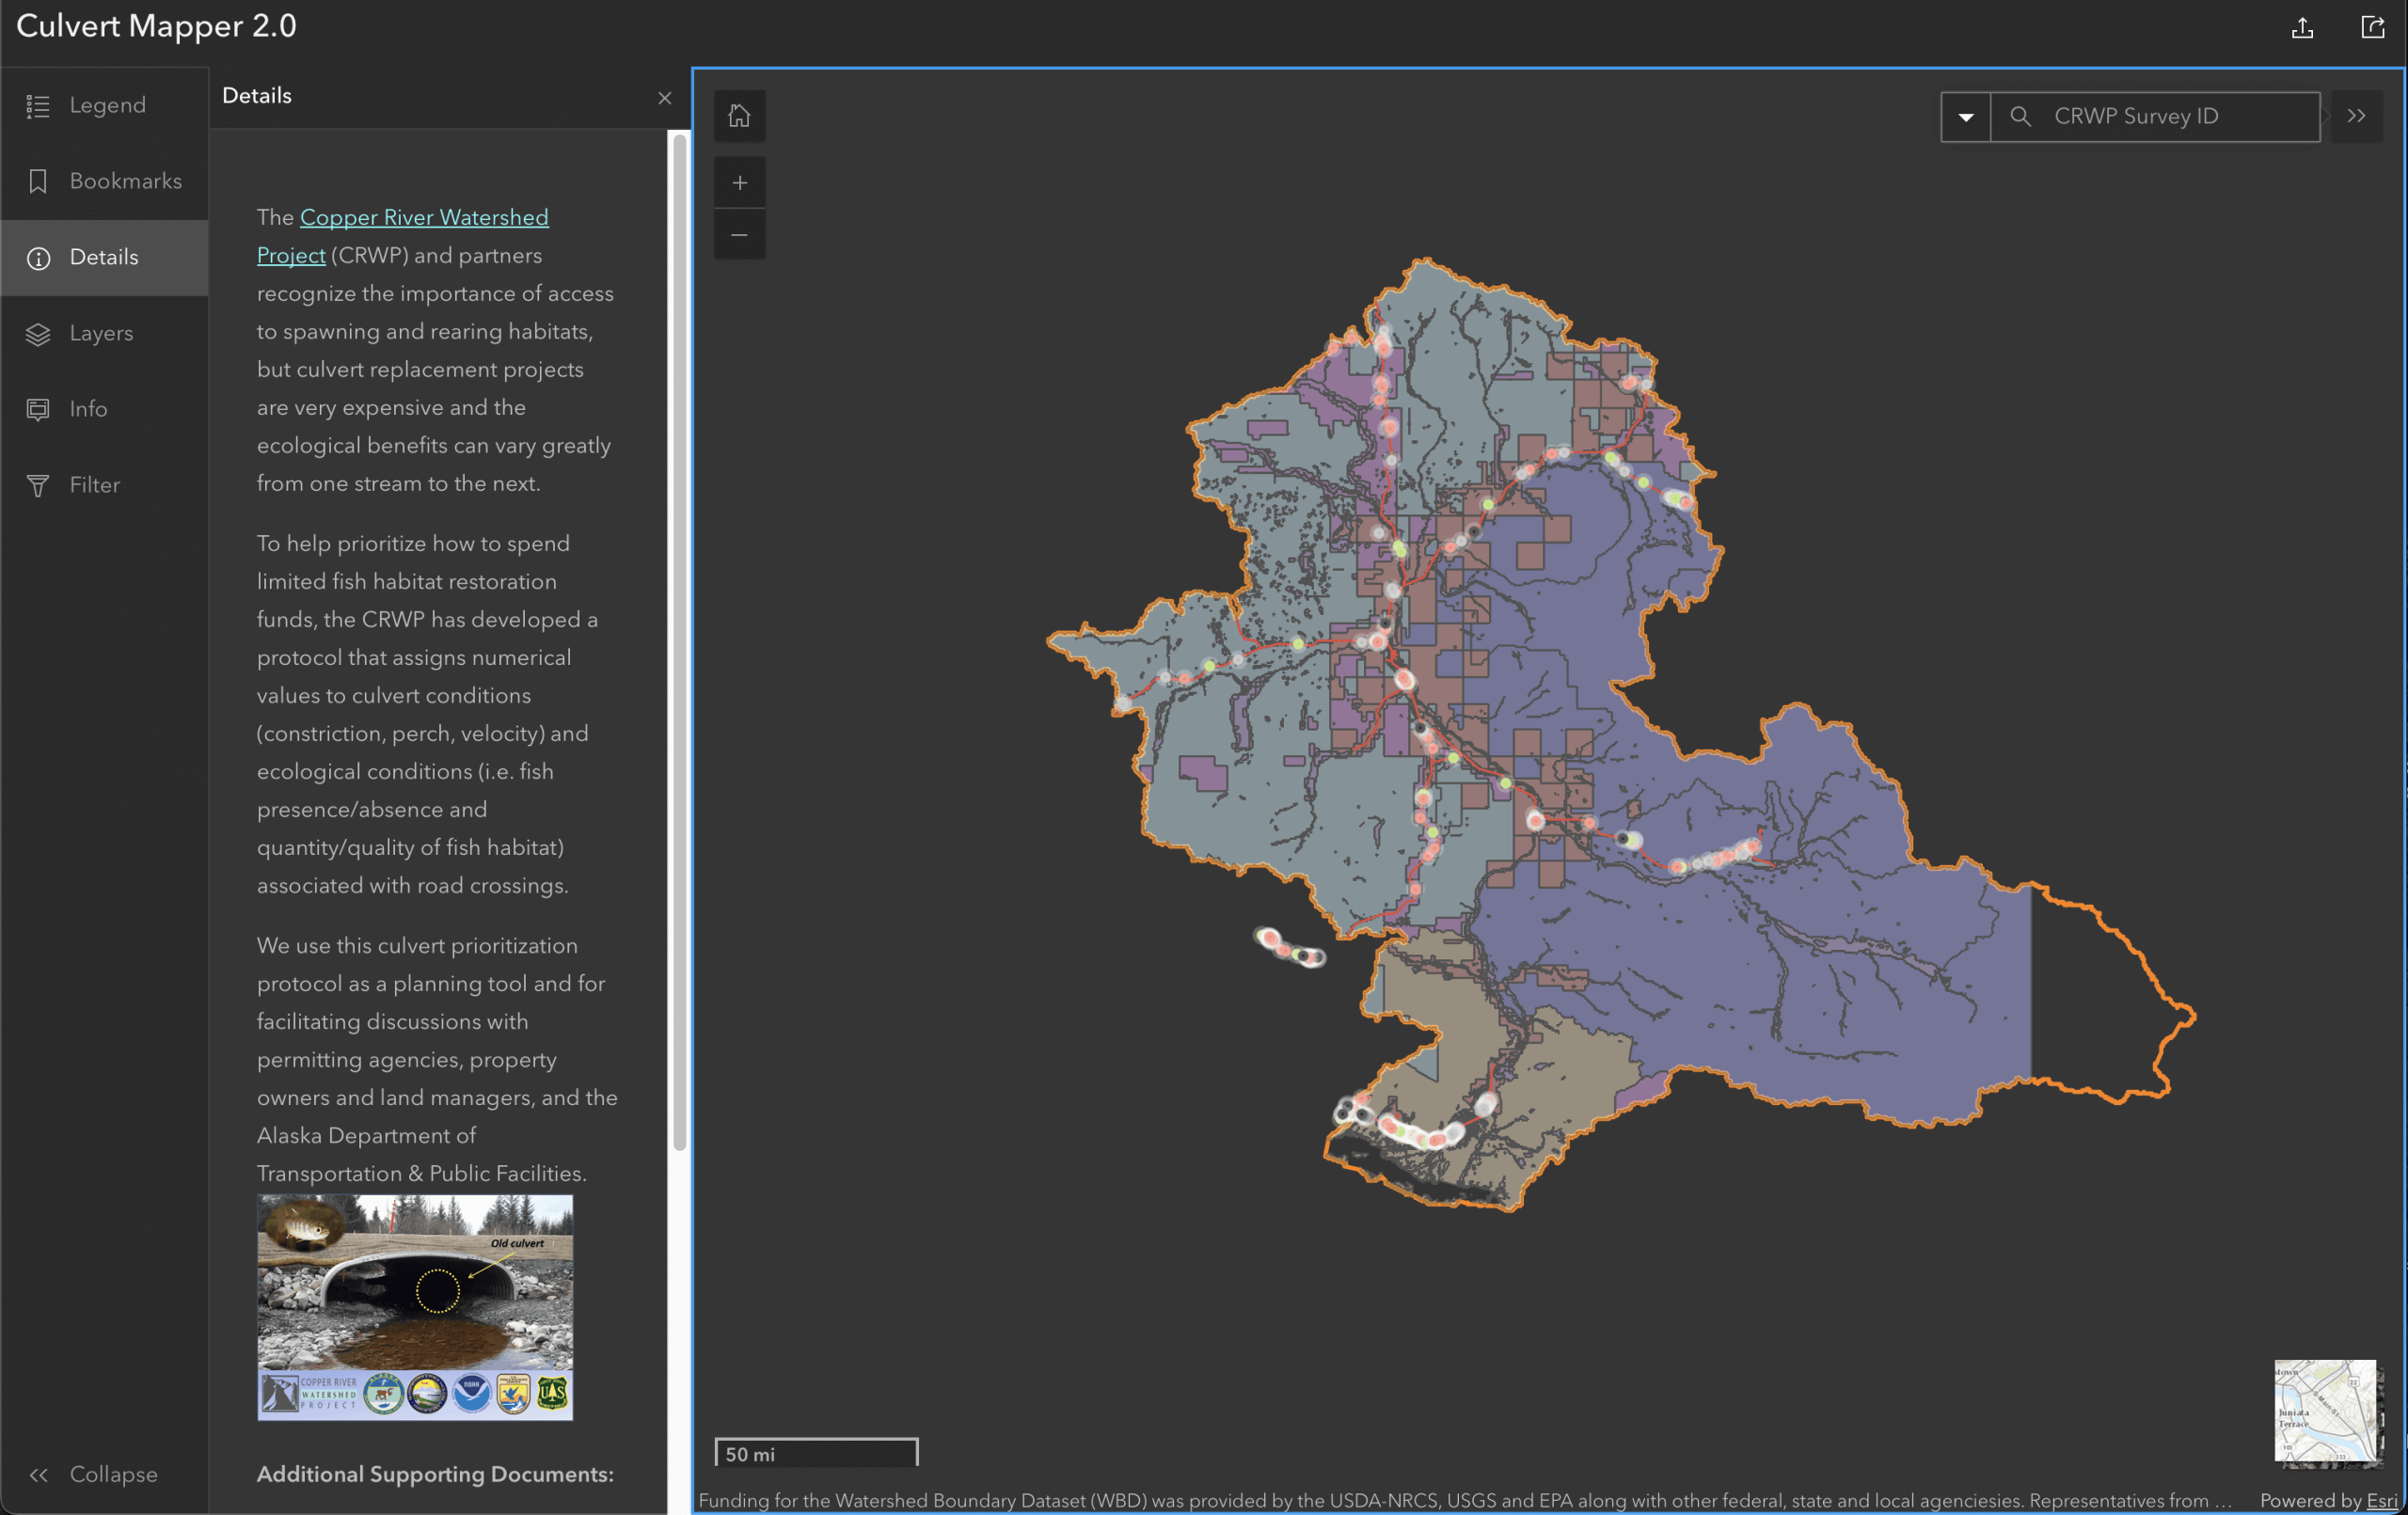The height and width of the screenshot is (1515, 2408).
Task: Click the share upload icon in header
Action: pos(2302,28)
